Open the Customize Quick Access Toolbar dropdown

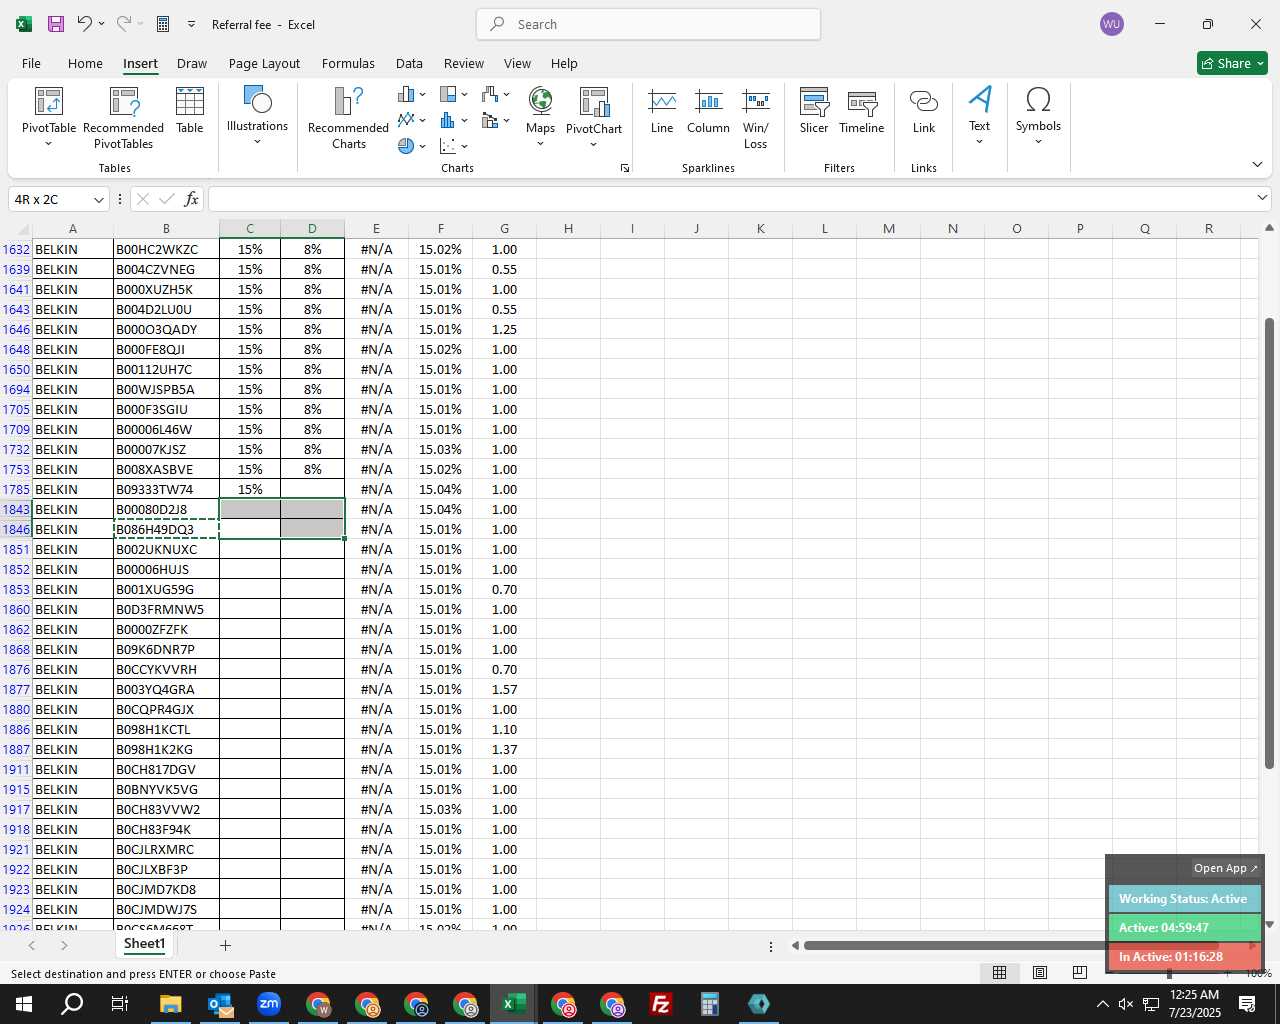191,24
